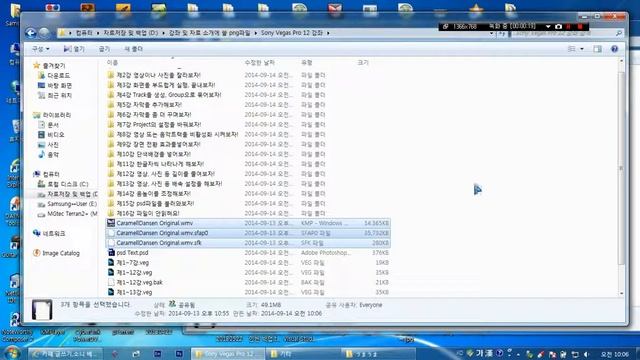640x360 pixels.
Task: Sort by the 유형 column header
Action: tap(307, 62)
